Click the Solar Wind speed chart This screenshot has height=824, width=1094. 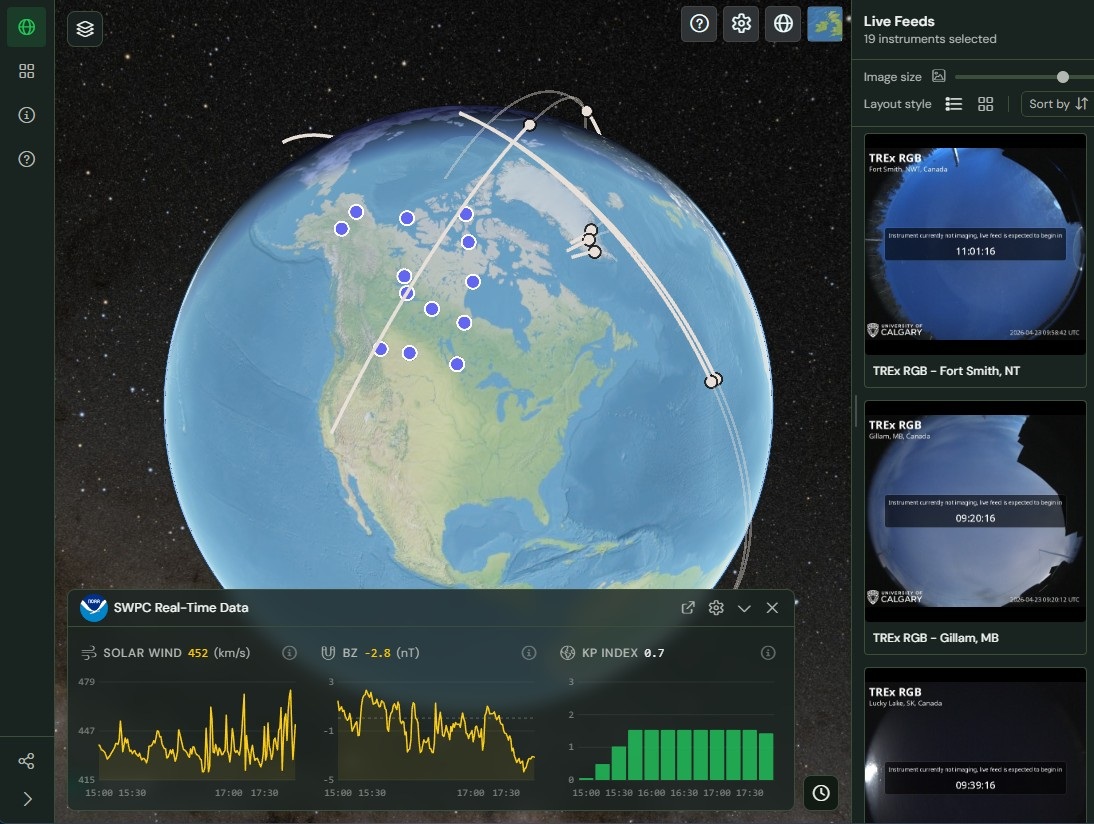pos(197,731)
